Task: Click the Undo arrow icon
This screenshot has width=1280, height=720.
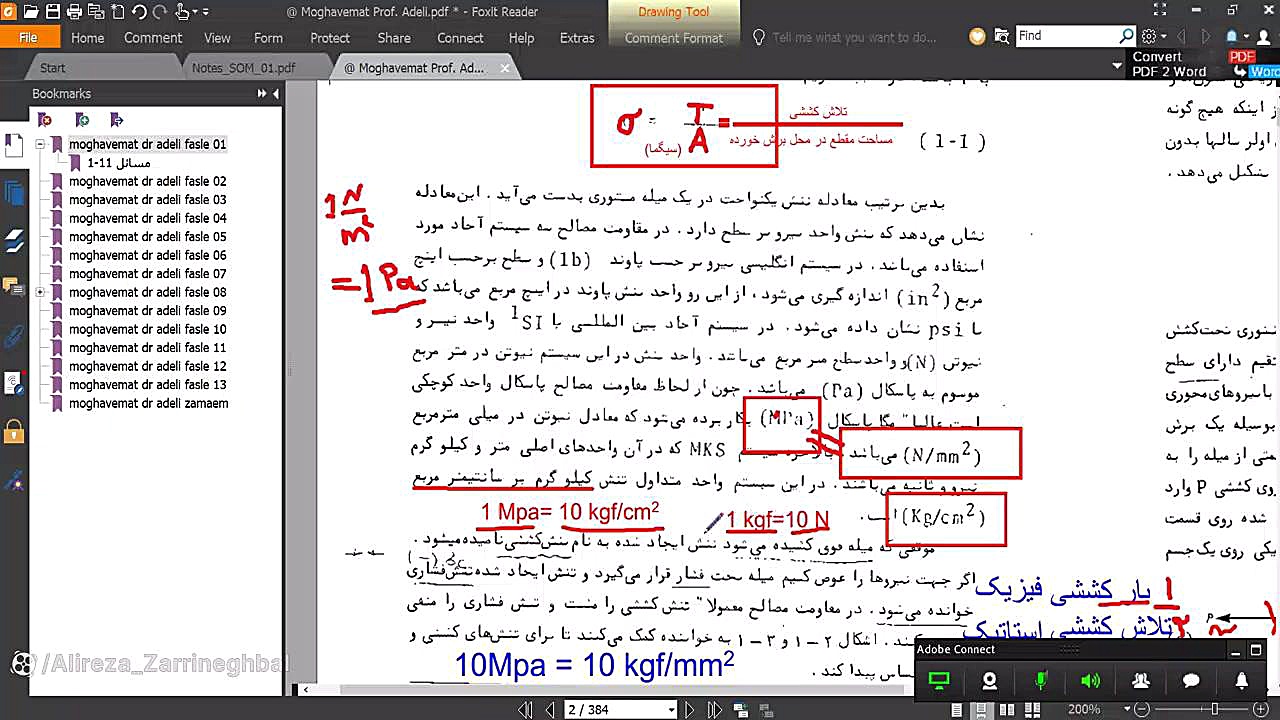Action: tap(139, 12)
